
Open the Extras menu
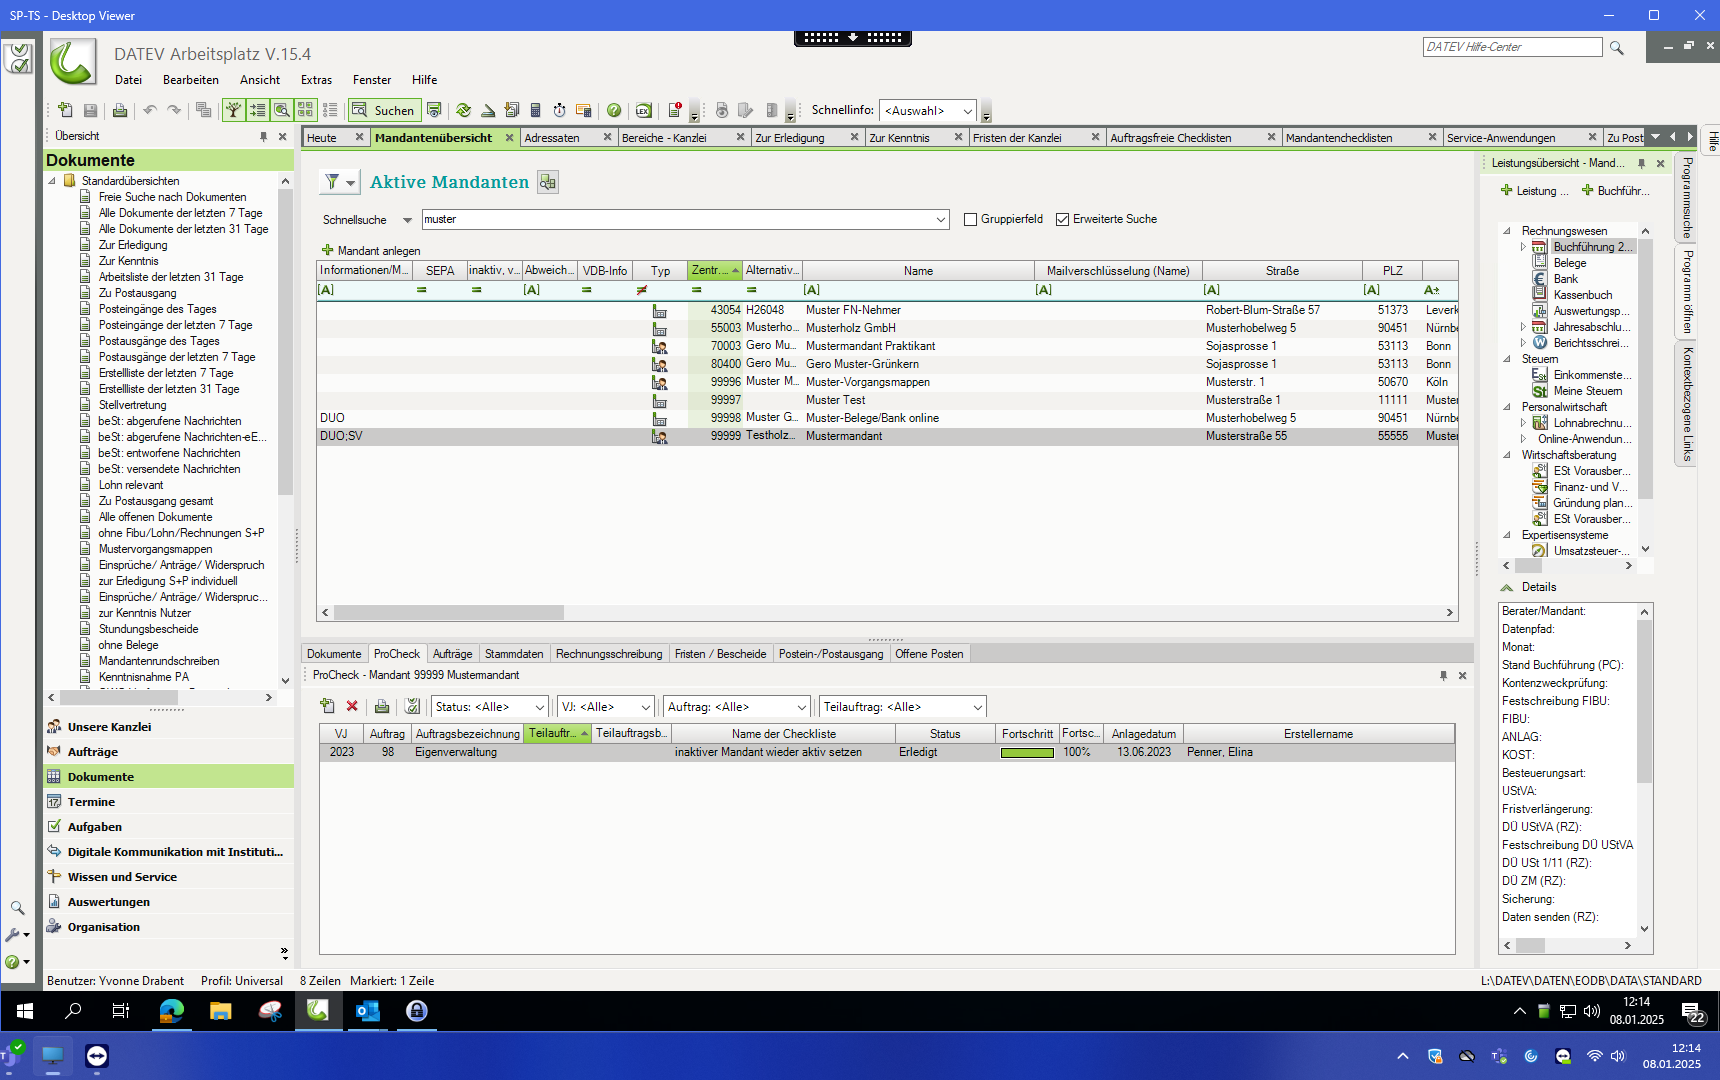coord(316,80)
